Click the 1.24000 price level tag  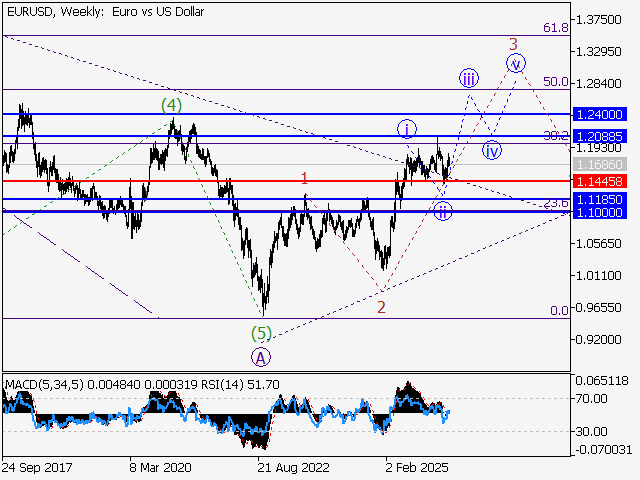[599, 115]
